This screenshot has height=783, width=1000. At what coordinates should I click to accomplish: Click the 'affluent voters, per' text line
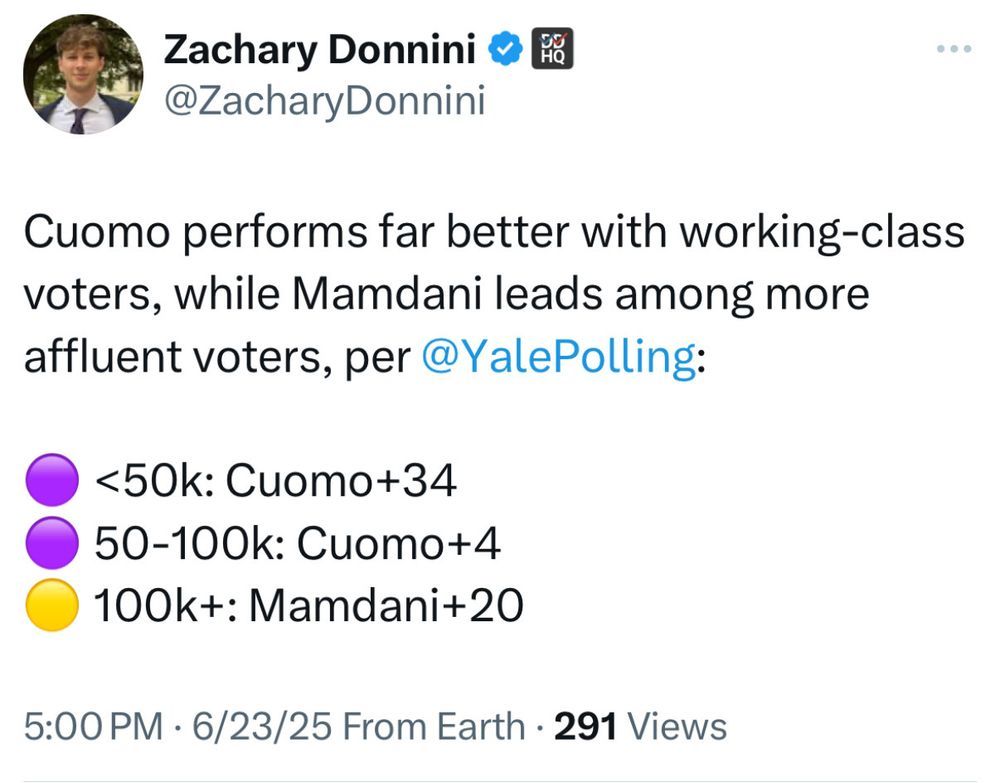coord(217,356)
